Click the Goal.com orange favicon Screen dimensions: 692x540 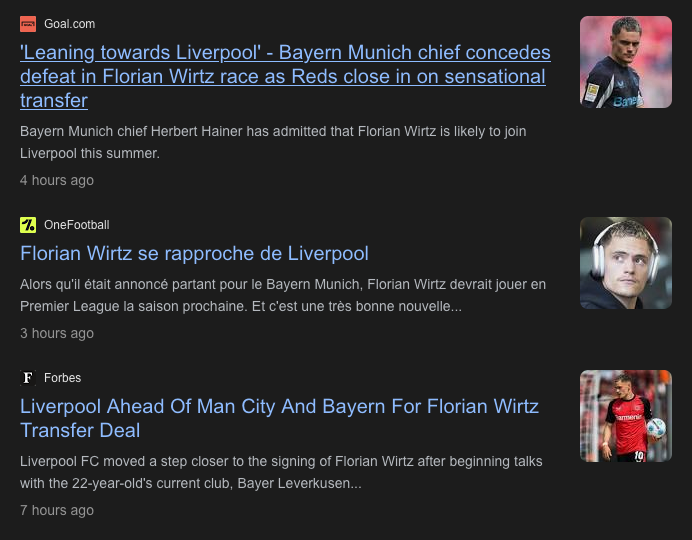pyautogui.click(x=28, y=24)
